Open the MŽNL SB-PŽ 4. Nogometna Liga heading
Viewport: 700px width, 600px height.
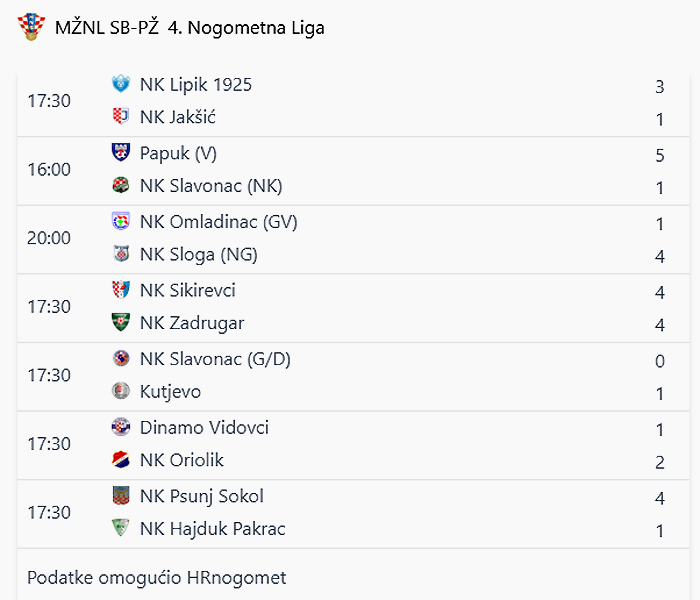click(x=190, y=28)
